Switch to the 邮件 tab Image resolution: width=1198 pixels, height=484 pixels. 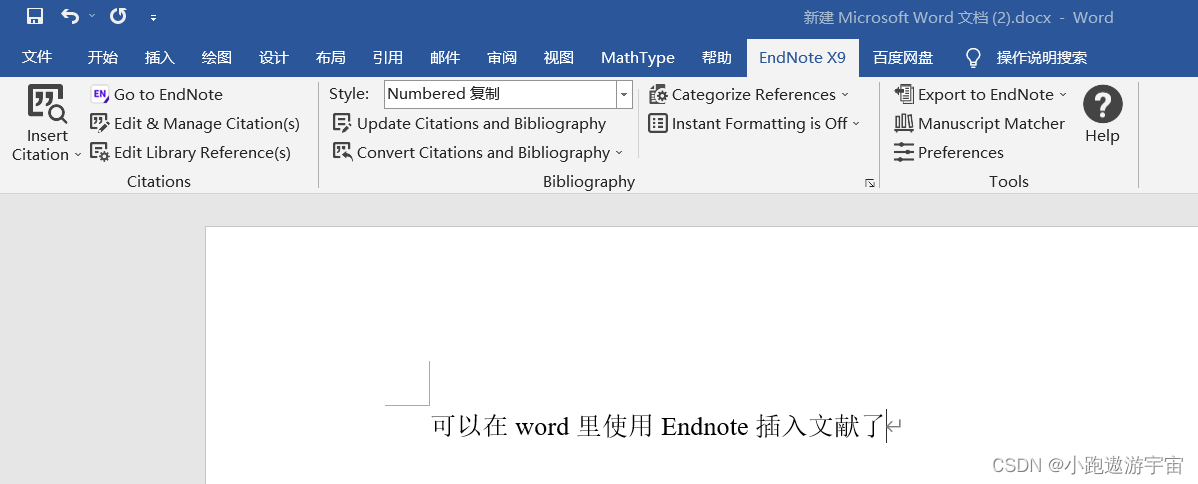445,57
